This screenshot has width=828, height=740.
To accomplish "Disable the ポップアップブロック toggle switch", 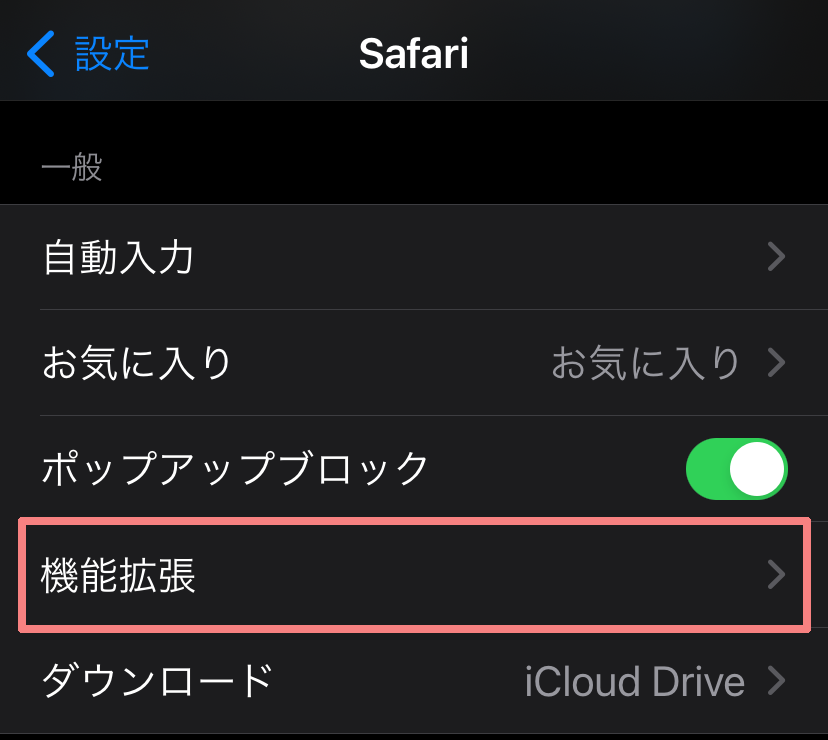I will pyautogui.click(x=736, y=468).
